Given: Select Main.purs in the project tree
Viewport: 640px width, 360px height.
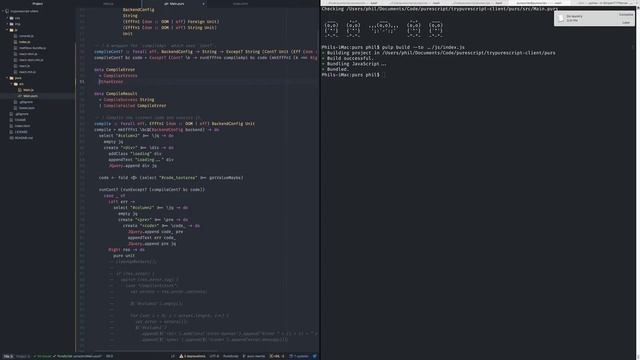Looking at the screenshot, I should tap(30, 96).
